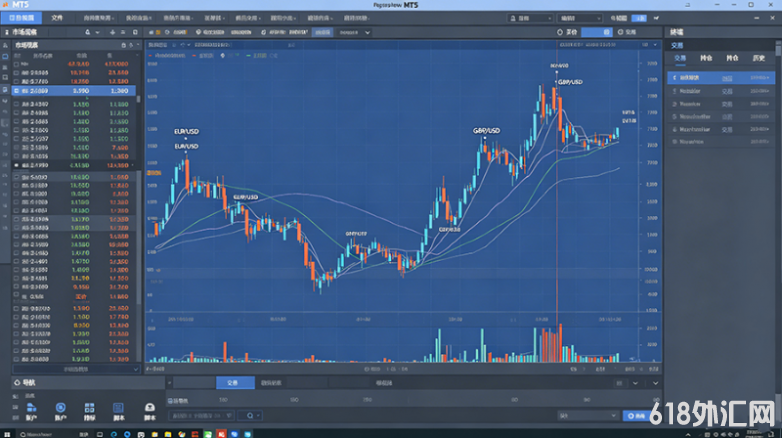Open symbol filter dropdown below market list
Screen dimensions: 782x438
click(x=76, y=369)
